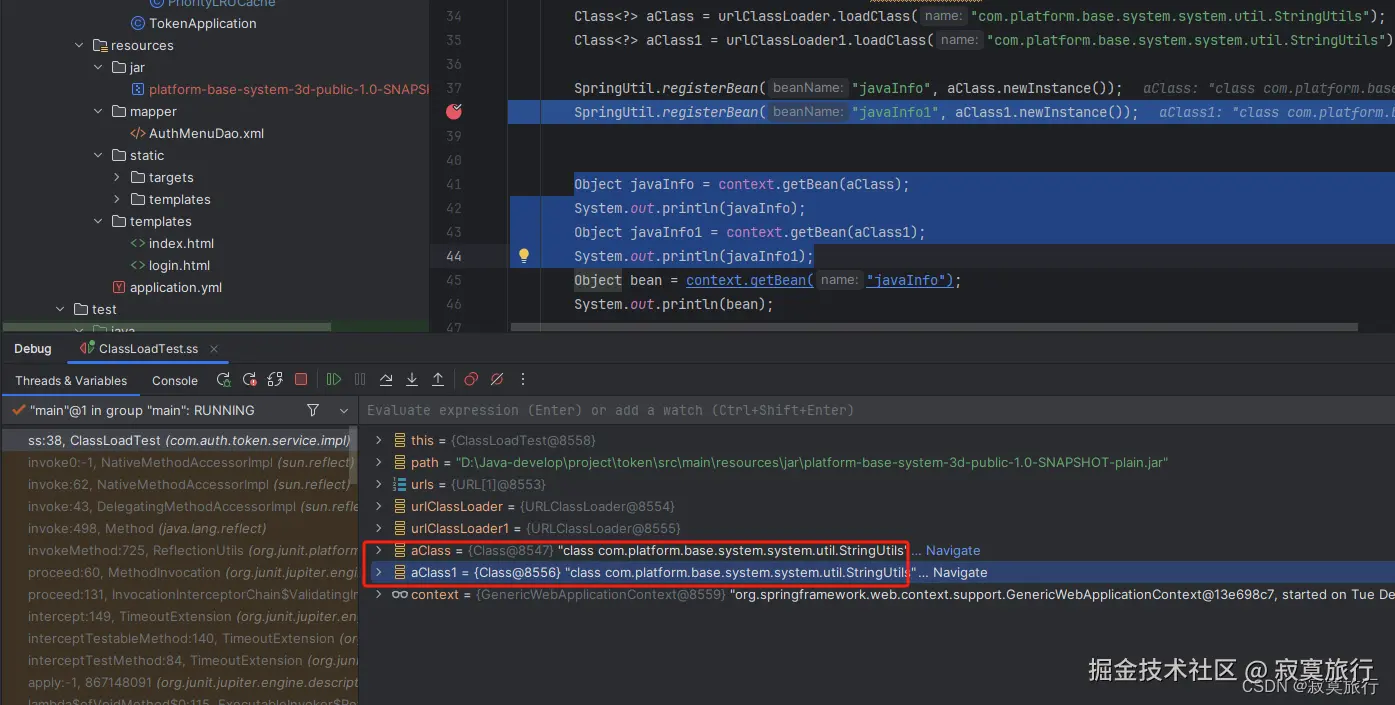
Task: Open the thread selector dropdown arrow
Action: click(344, 410)
